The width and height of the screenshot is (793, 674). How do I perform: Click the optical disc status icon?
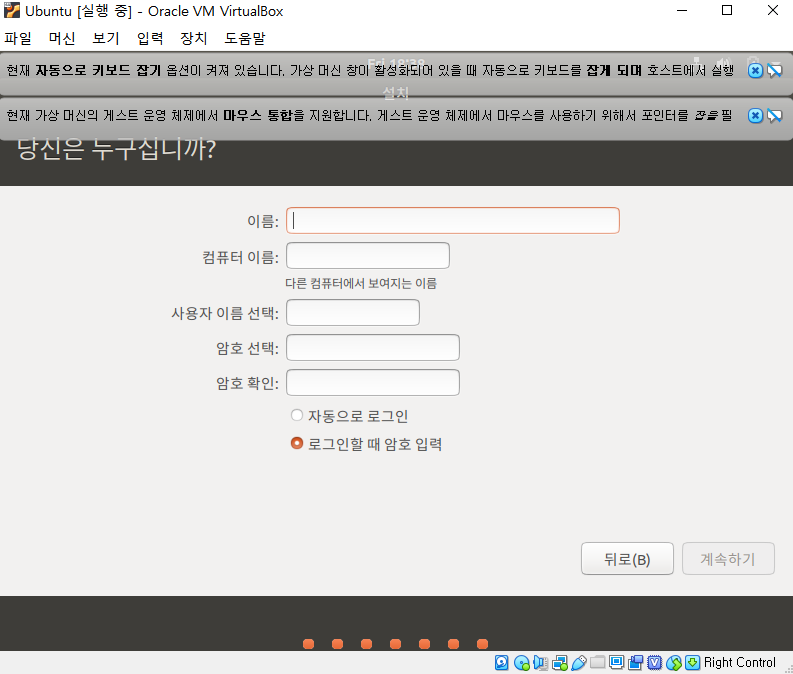tap(521, 662)
